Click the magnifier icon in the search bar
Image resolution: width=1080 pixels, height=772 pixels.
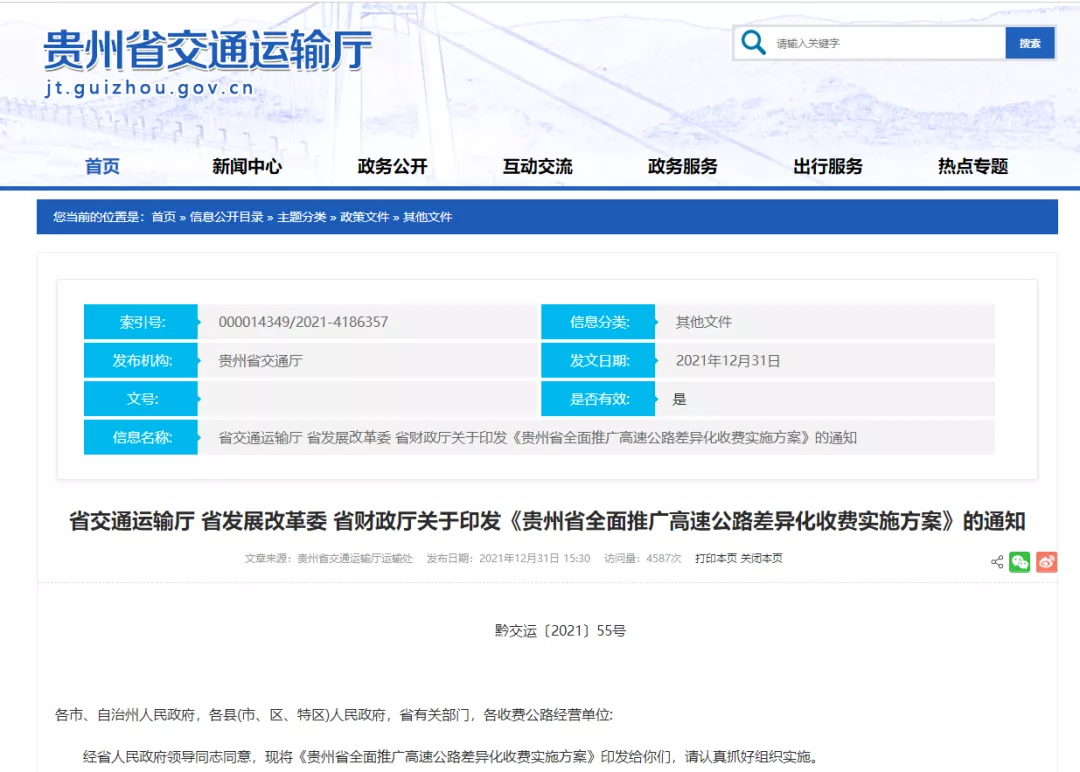pos(753,43)
